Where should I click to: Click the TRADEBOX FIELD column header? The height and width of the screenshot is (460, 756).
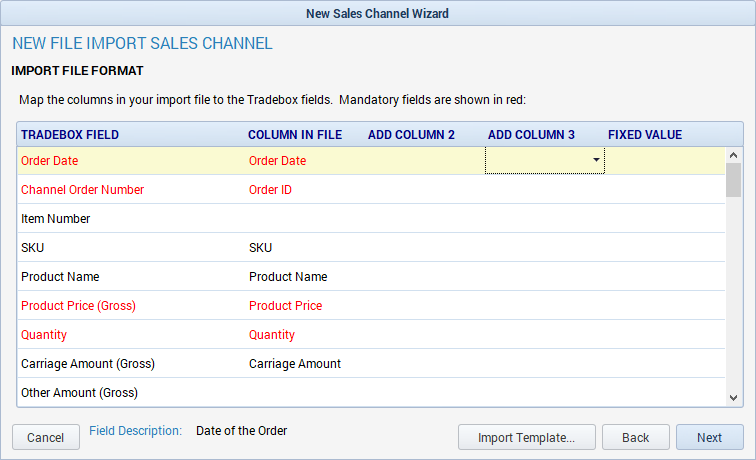(70, 135)
